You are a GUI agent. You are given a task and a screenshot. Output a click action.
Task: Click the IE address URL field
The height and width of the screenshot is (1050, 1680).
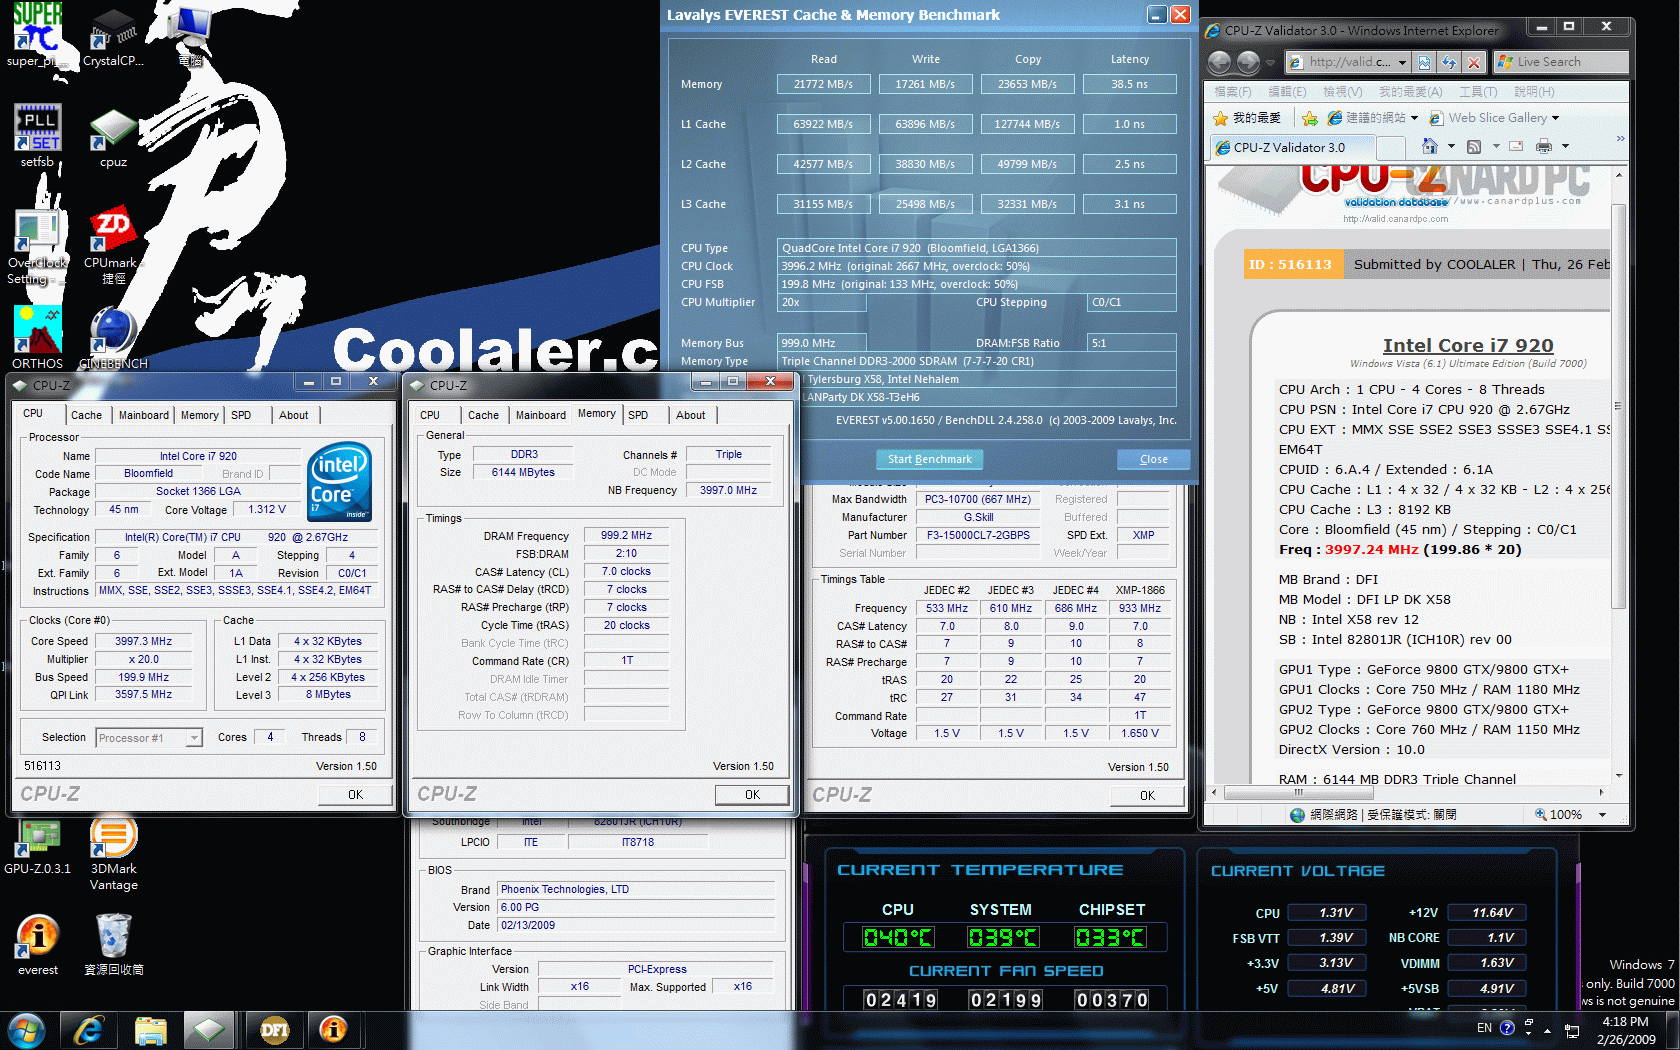point(1349,62)
